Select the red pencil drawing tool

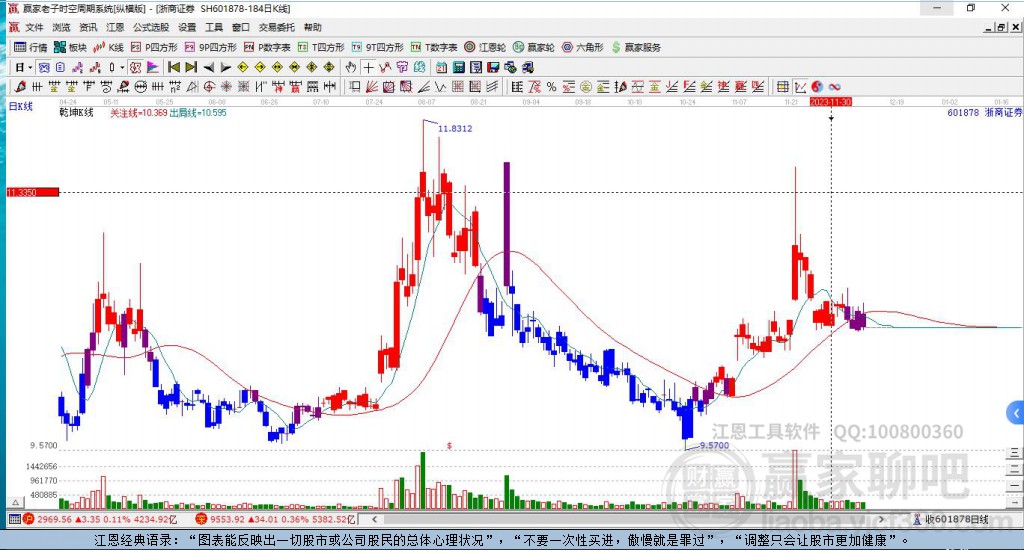coord(20,86)
